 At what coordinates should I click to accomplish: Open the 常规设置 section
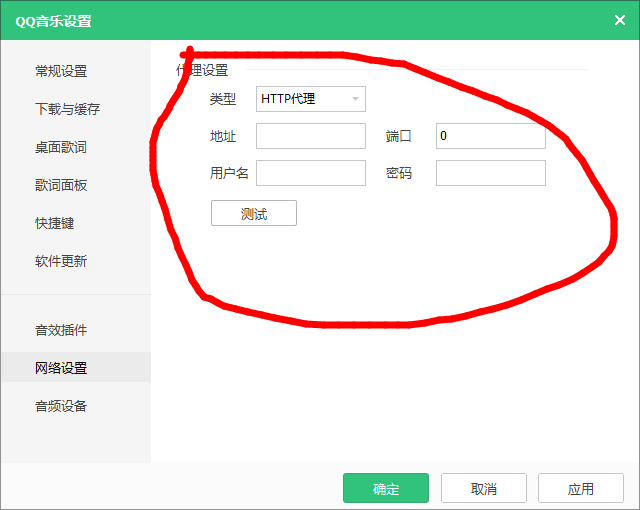pyautogui.click(x=61, y=71)
